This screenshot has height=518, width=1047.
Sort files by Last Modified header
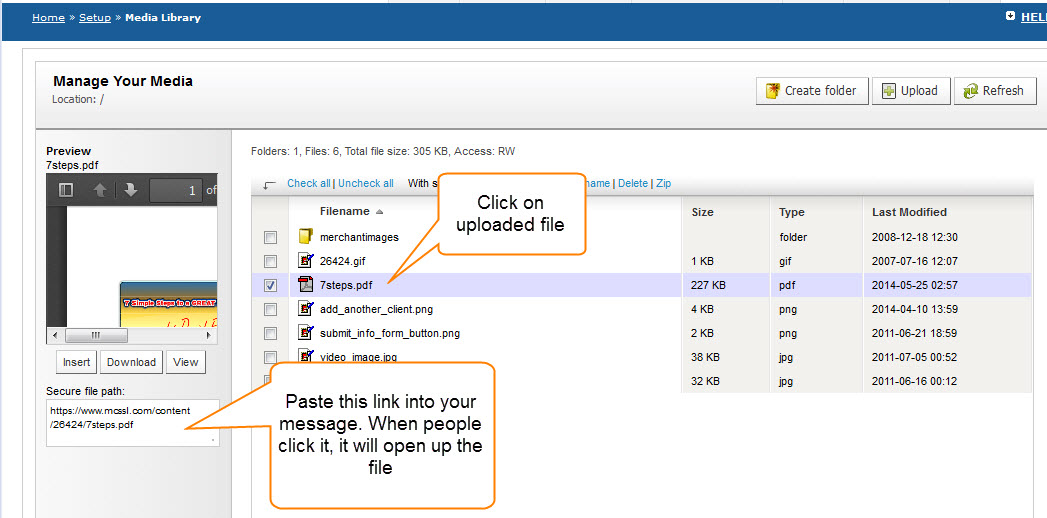click(x=908, y=212)
